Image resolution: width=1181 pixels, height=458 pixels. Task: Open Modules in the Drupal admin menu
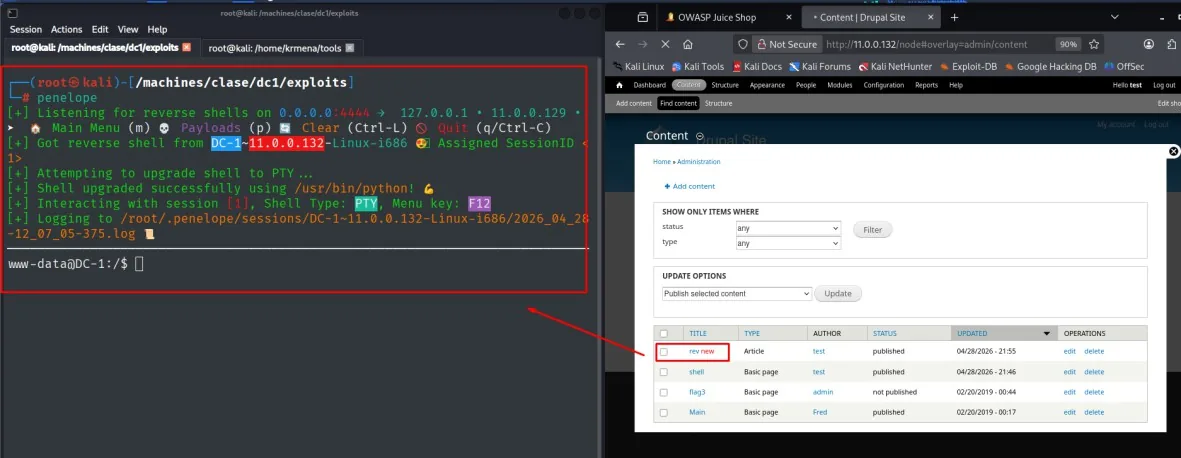coord(840,85)
